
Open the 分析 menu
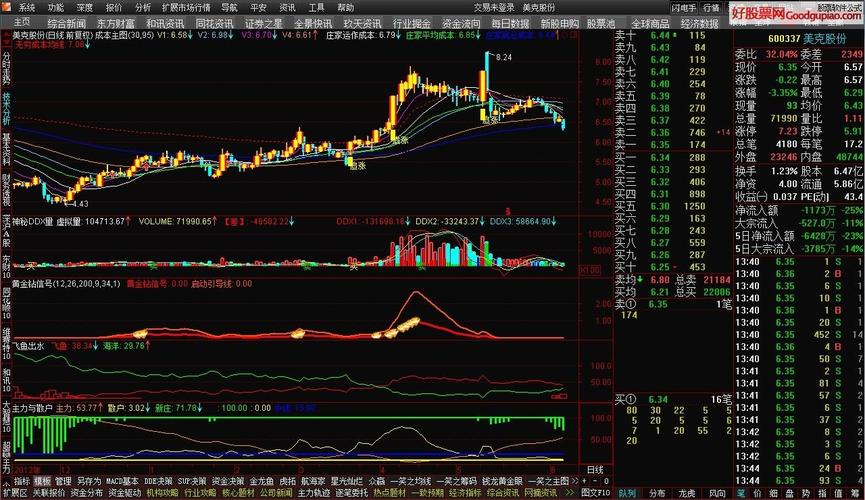pyautogui.click(x=142, y=7)
